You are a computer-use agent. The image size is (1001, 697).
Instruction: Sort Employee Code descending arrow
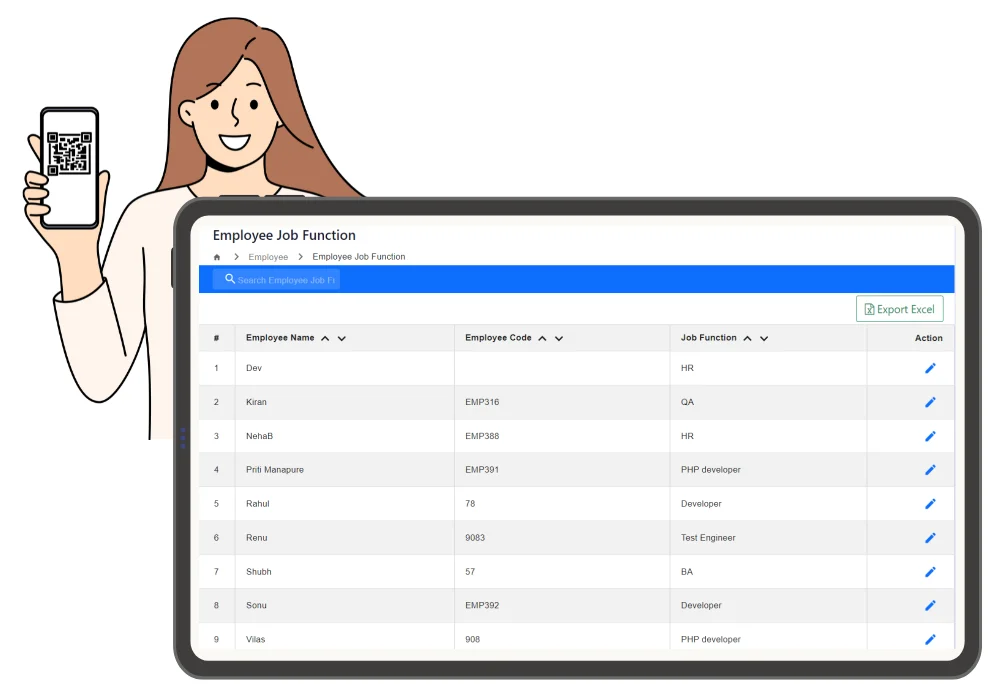[559, 339]
